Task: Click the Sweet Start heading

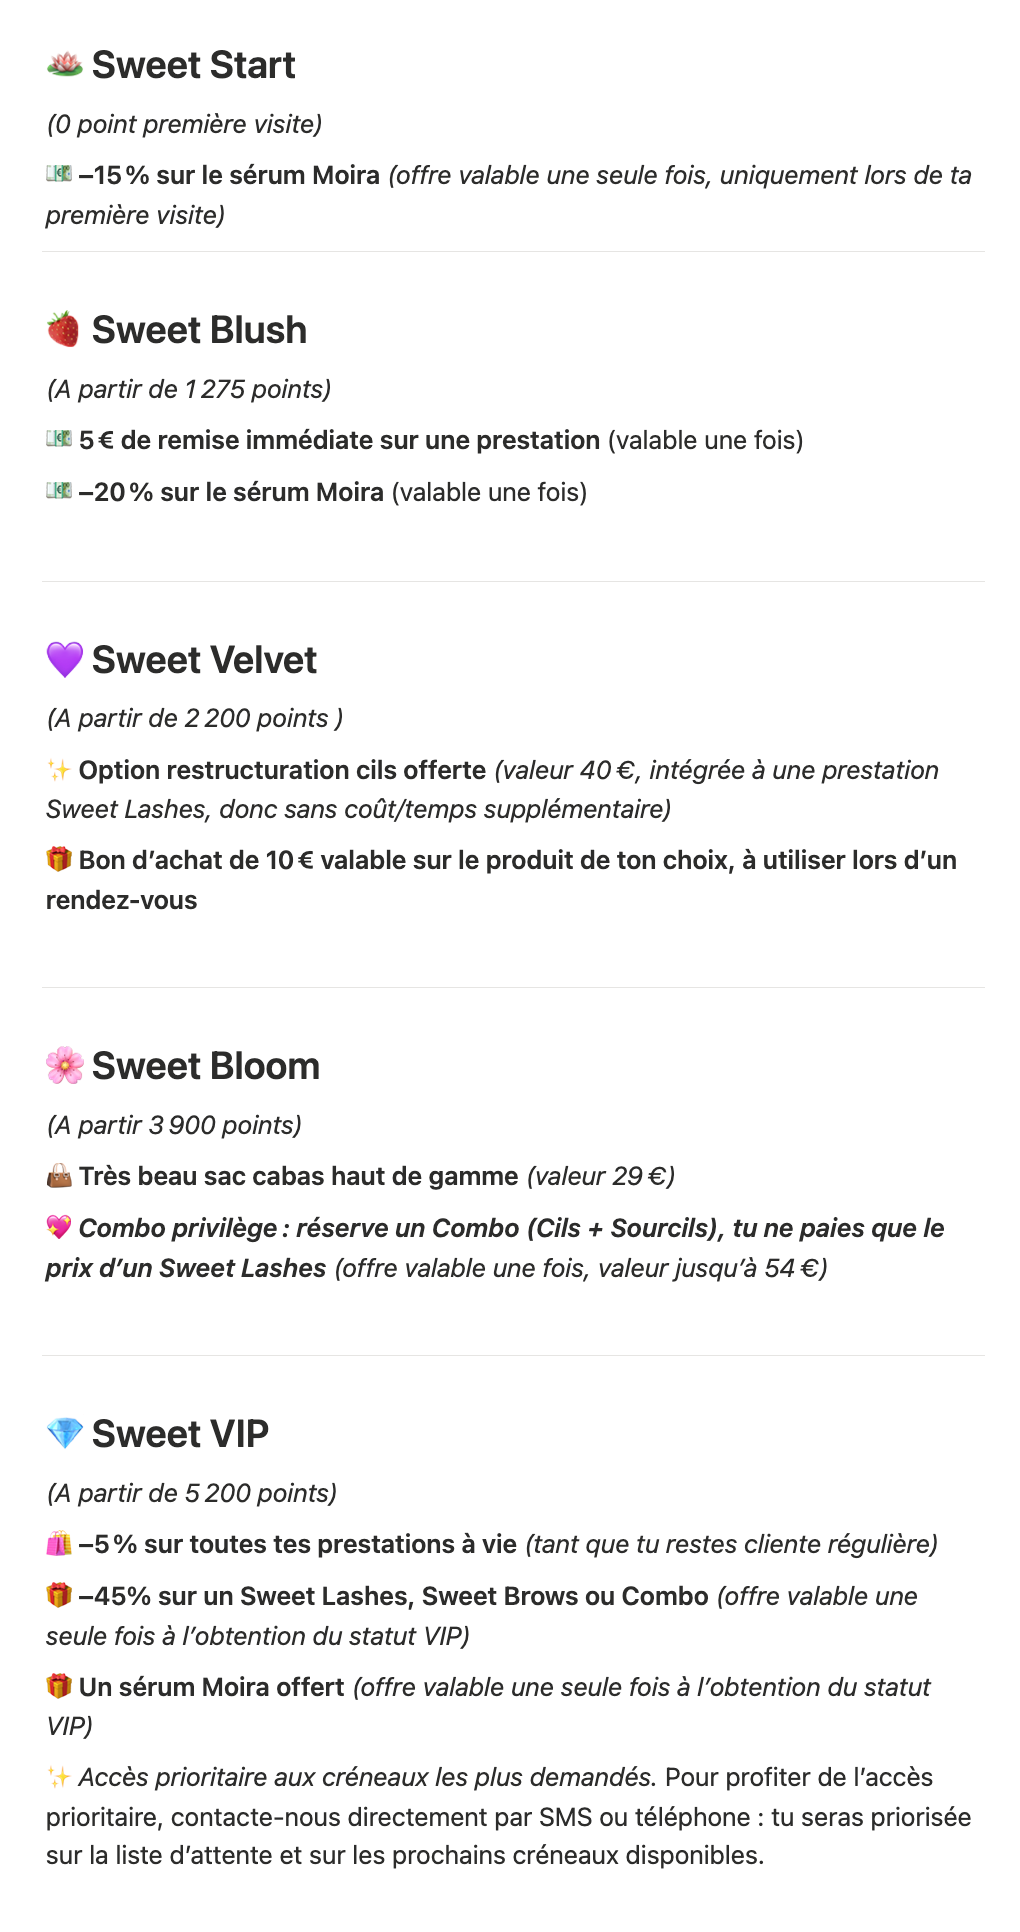Action: pos(193,65)
